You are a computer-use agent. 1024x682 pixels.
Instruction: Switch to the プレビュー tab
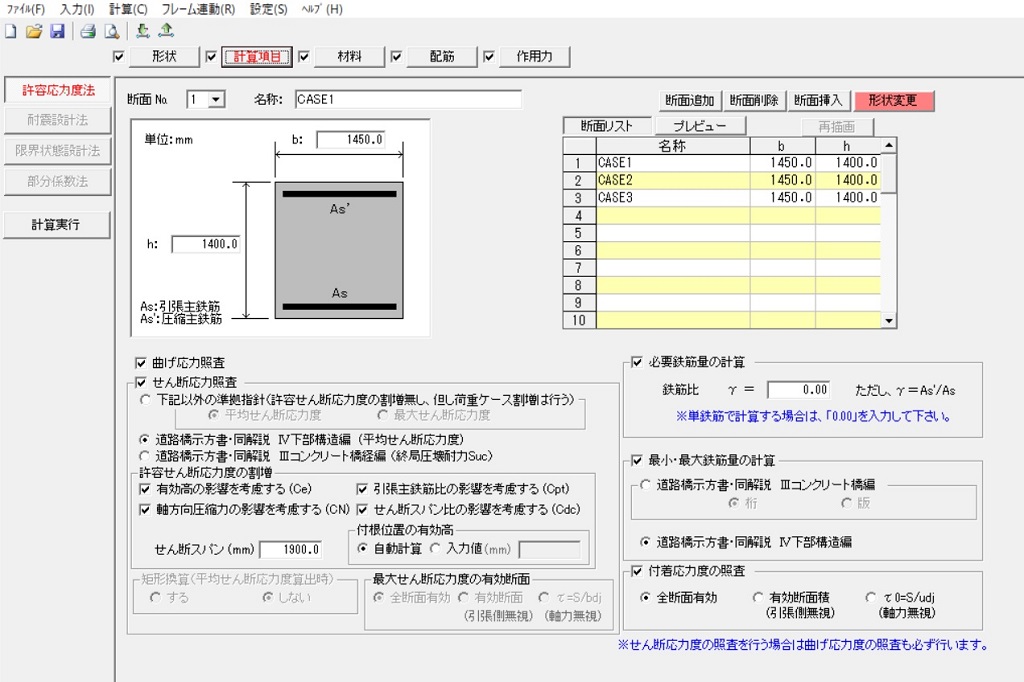[x=699, y=126]
